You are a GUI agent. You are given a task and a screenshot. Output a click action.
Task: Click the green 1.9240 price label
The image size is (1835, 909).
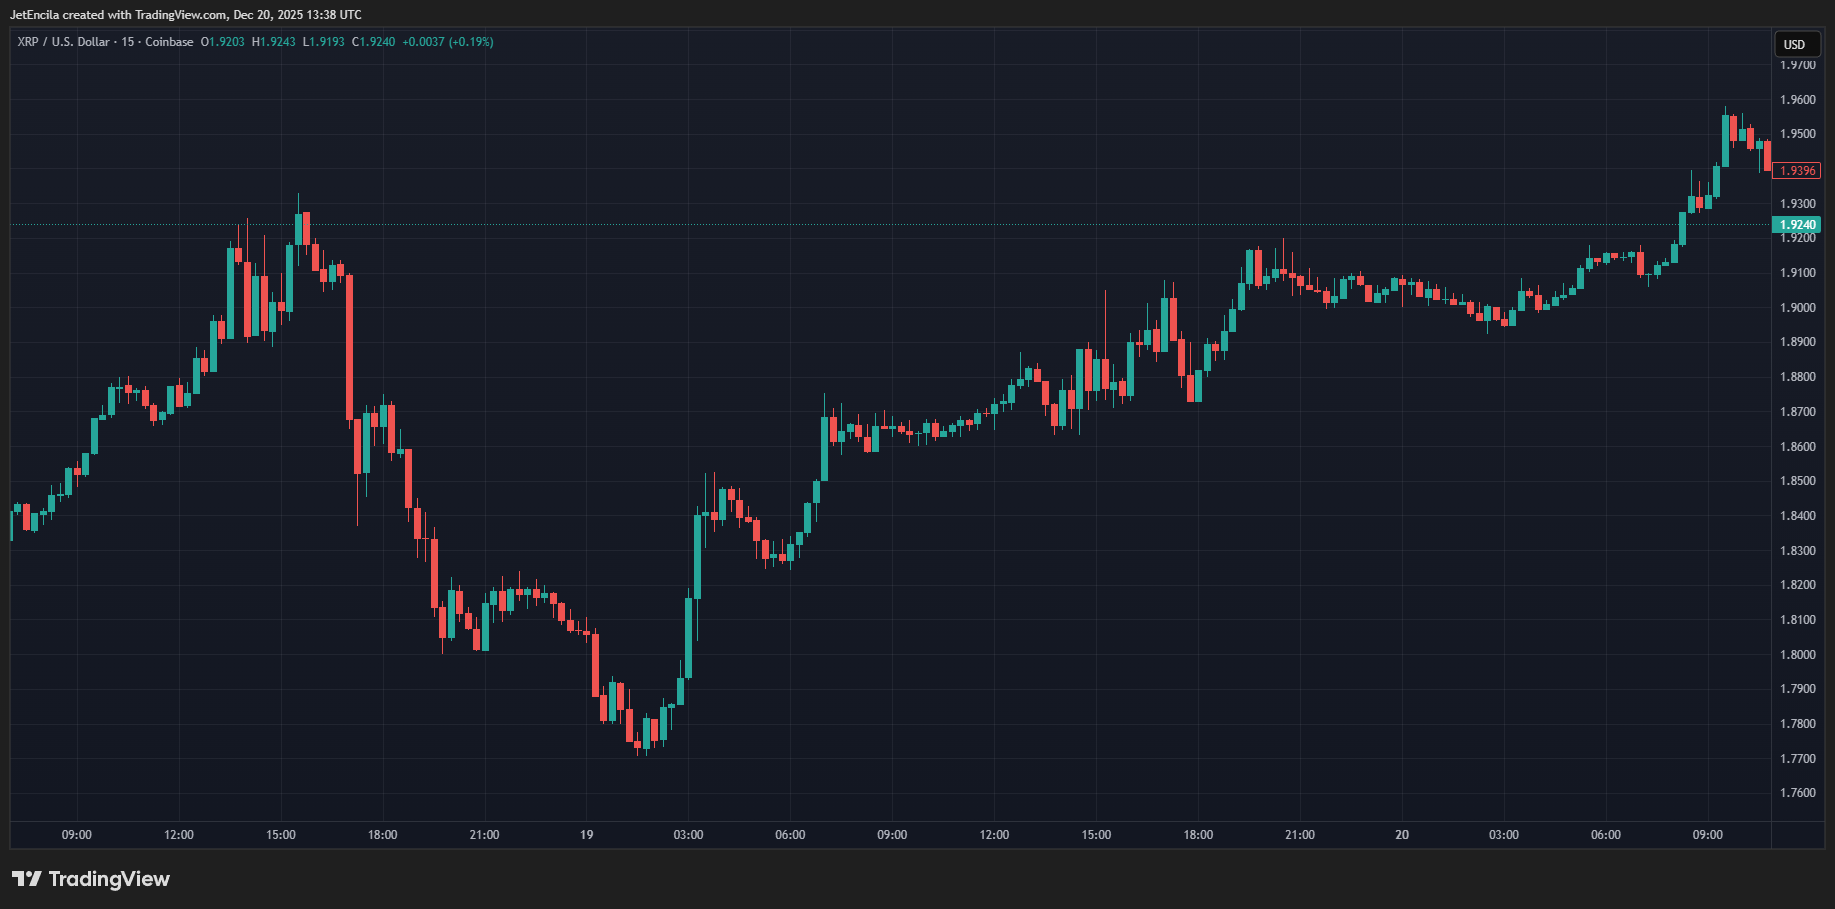click(x=1797, y=225)
